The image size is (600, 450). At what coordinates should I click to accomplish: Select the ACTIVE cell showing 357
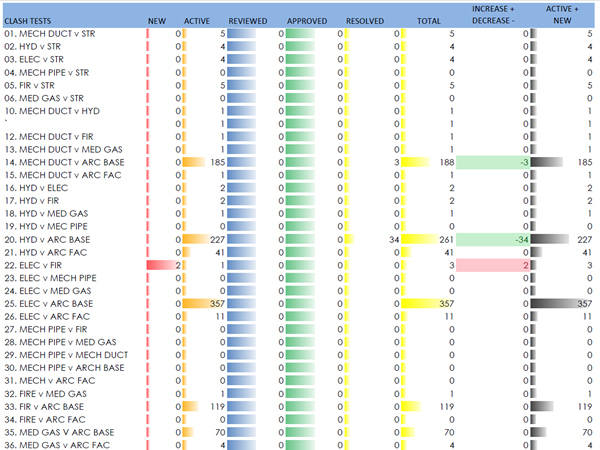point(205,304)
